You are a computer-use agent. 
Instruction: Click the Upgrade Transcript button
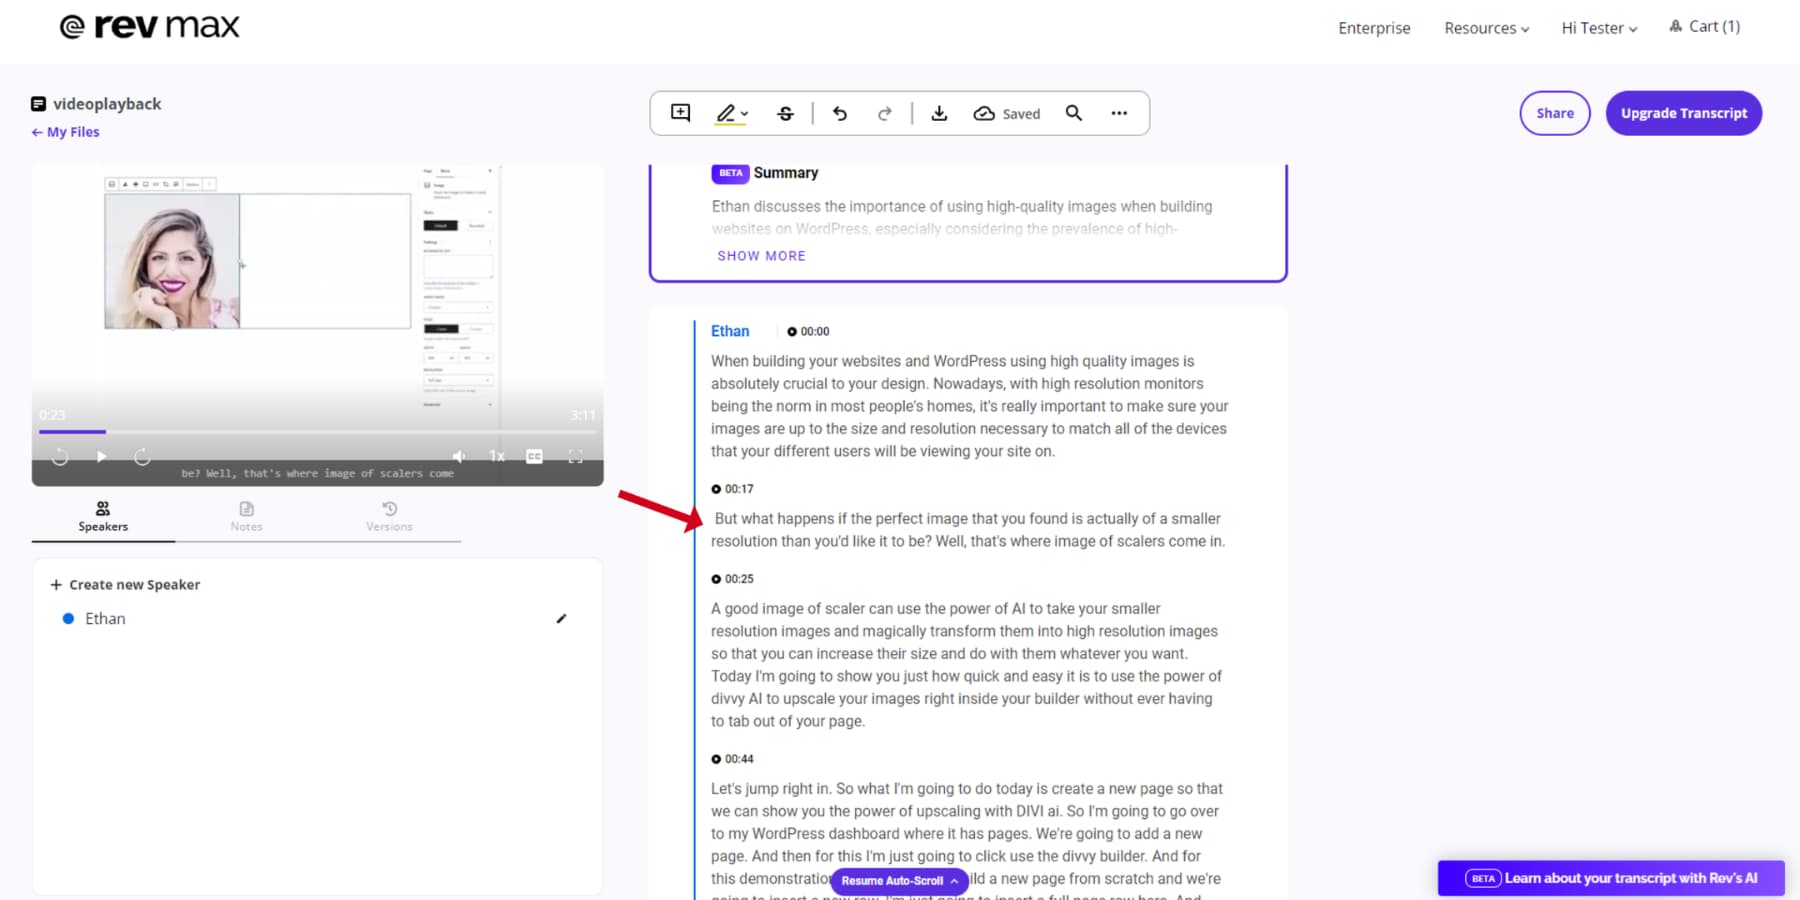pos(1684,113)
